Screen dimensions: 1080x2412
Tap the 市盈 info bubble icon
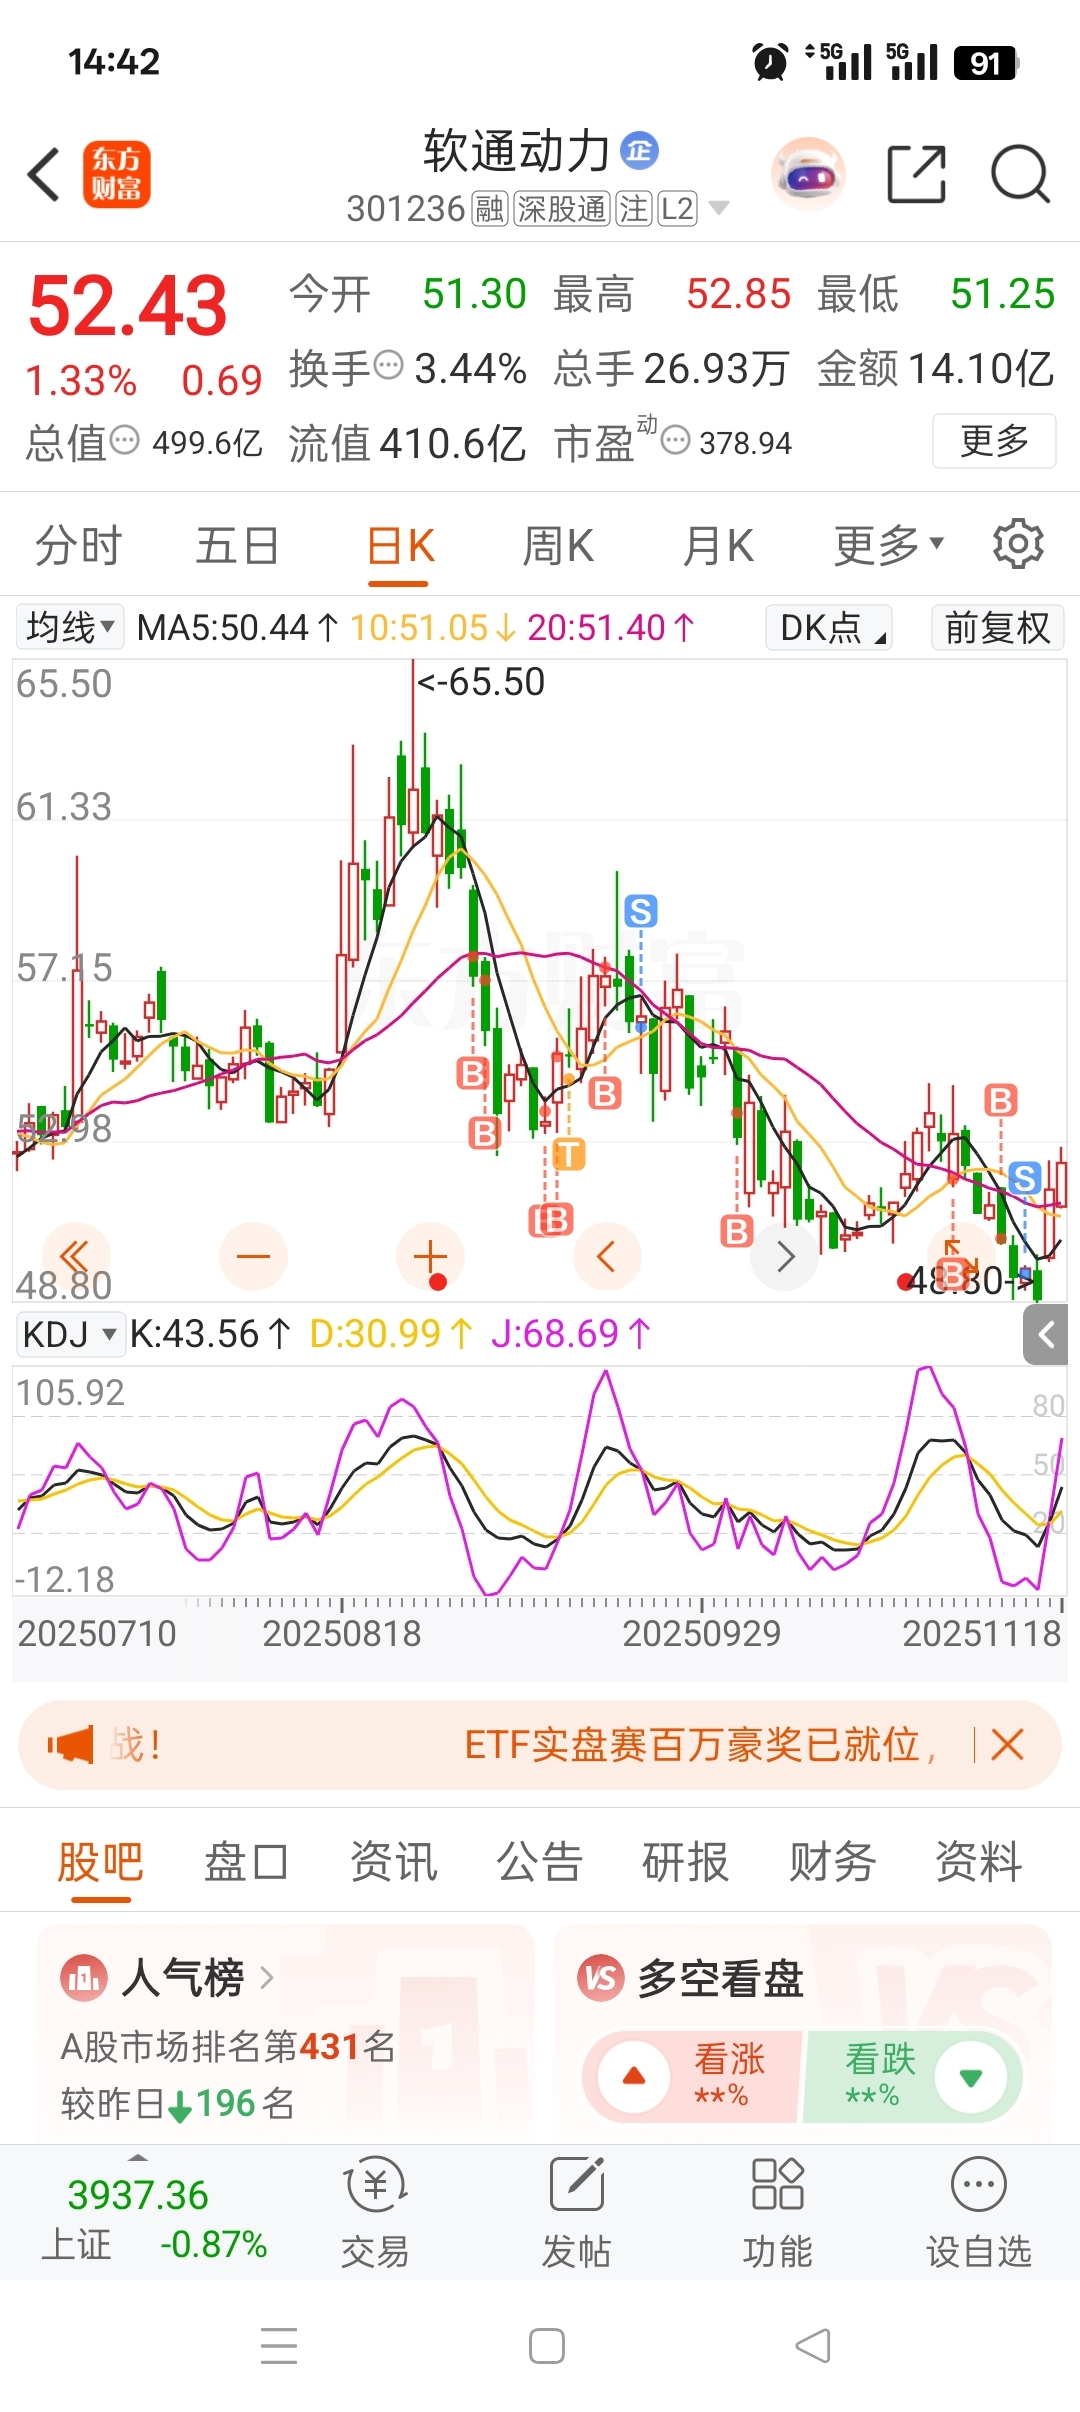click(x=676, y=440)
